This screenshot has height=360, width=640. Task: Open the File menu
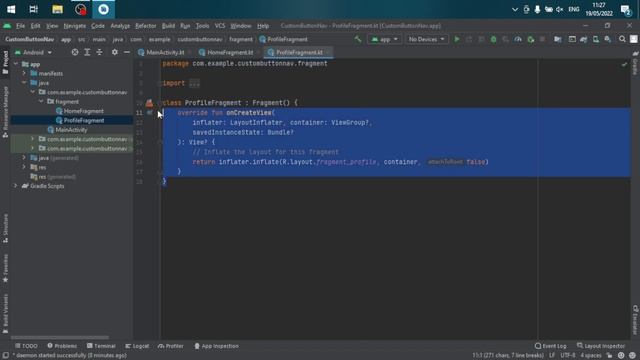click(x=20, y=26)
